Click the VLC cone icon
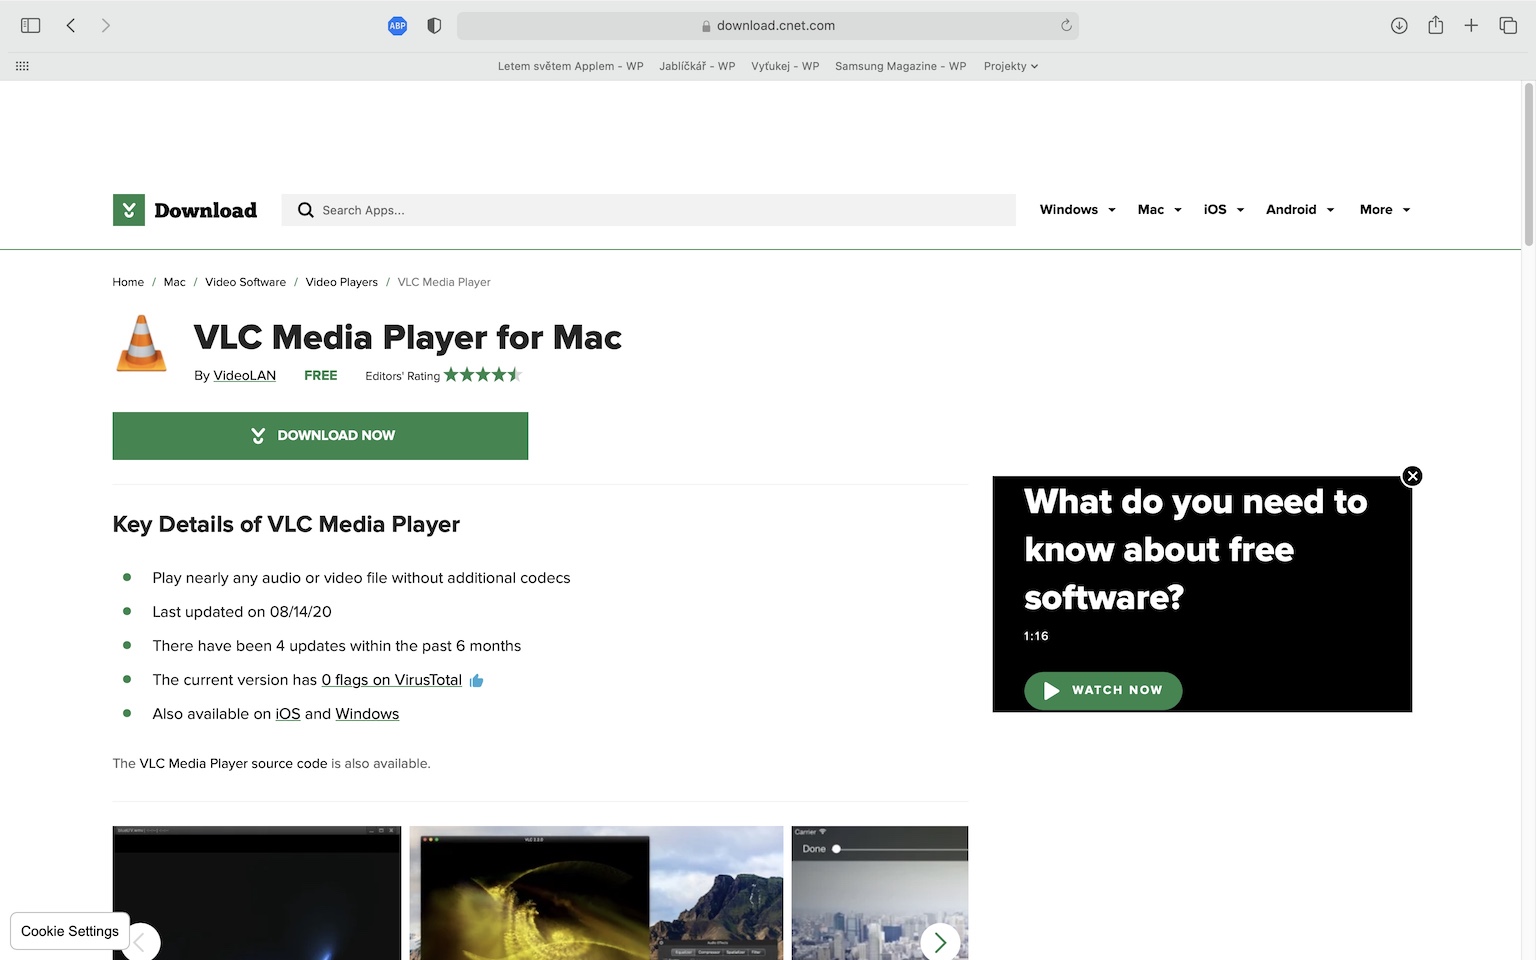The image size is (1536, 960). tap(141, 343)
